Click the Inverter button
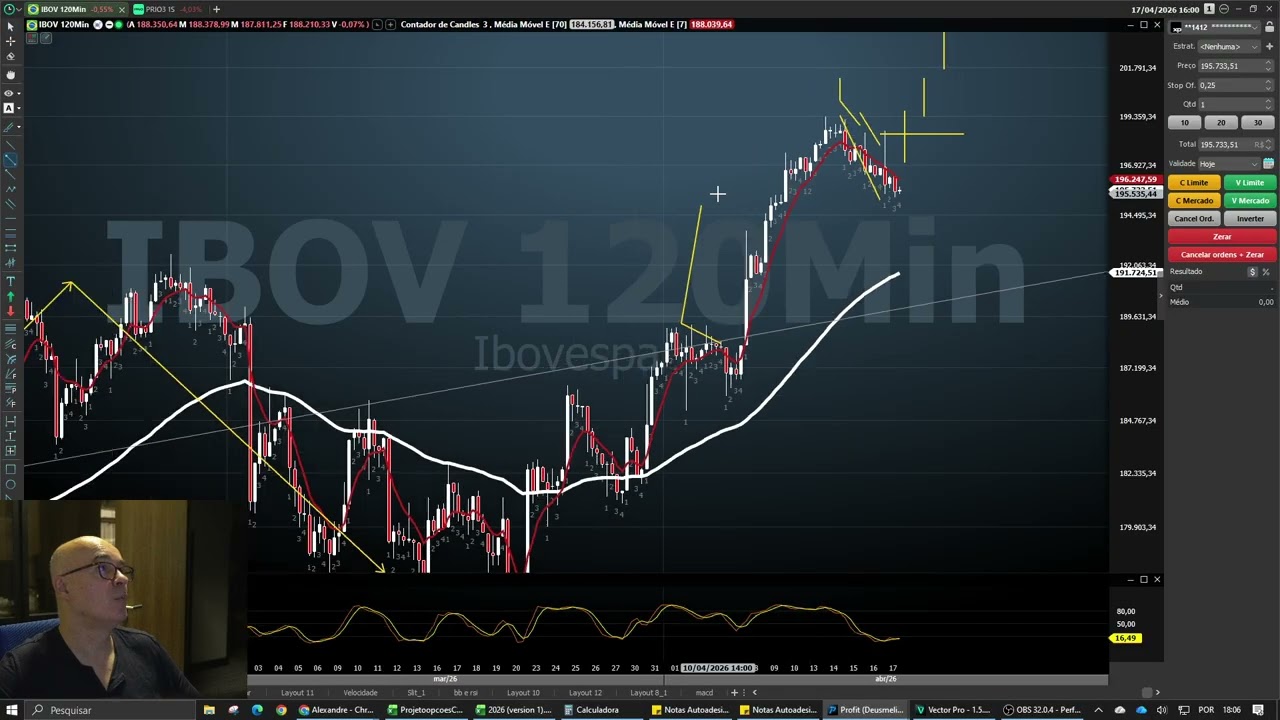 tap(1250, 219)
